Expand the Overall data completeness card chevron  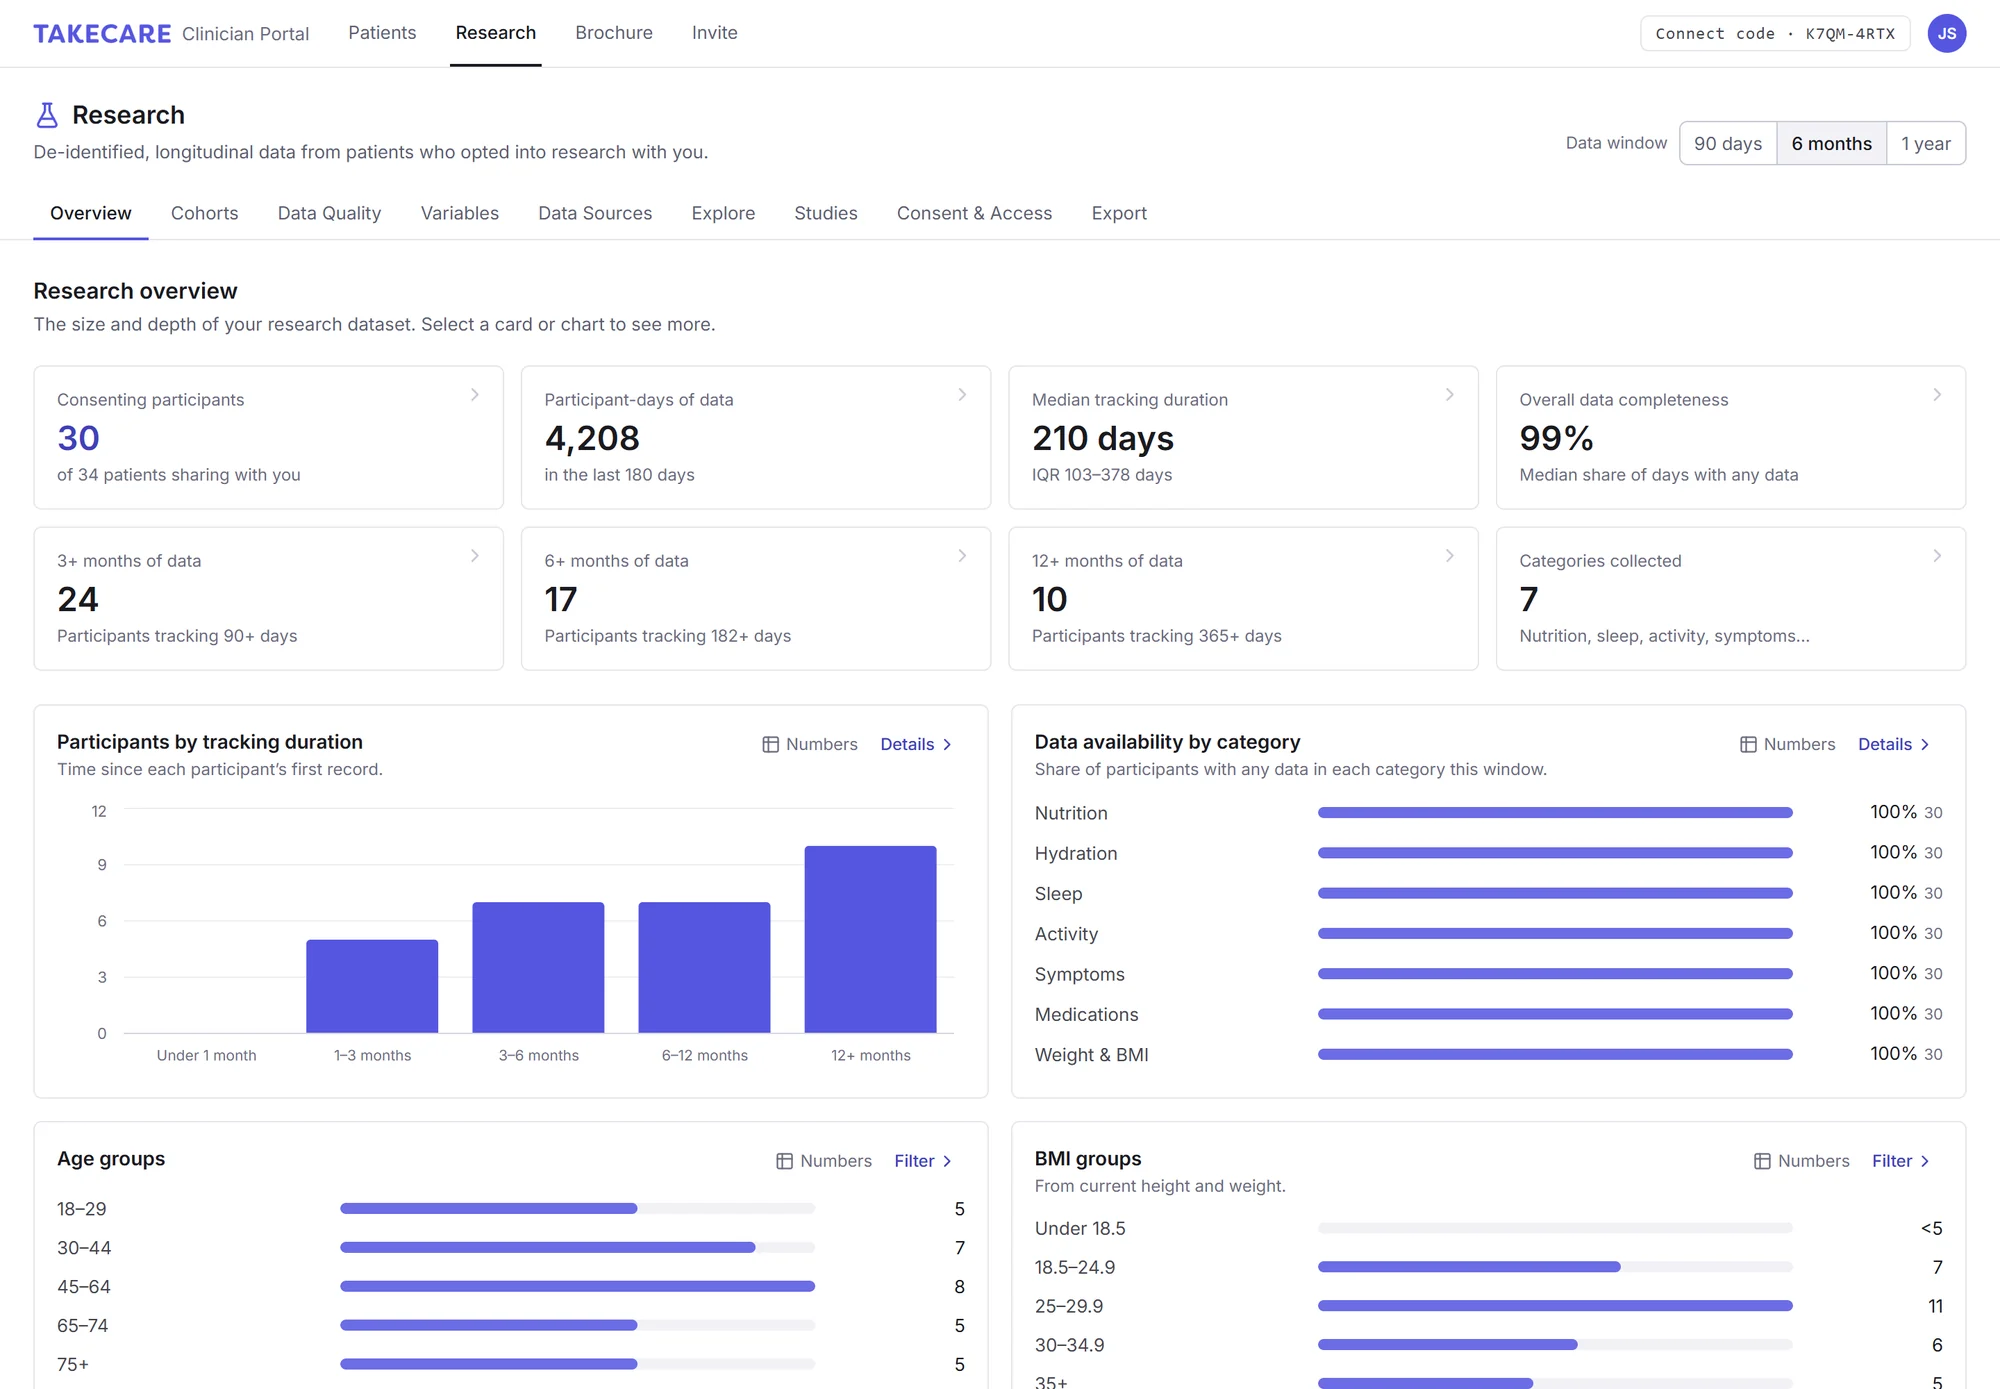(1937, 395)
